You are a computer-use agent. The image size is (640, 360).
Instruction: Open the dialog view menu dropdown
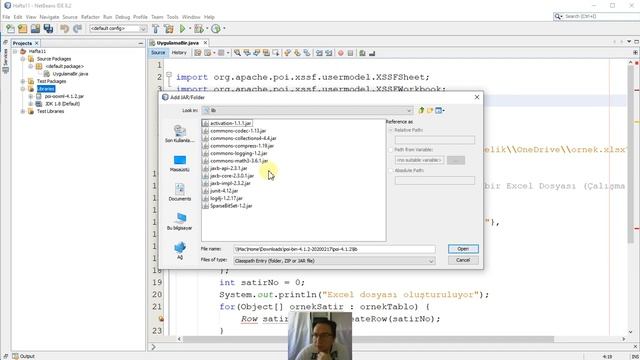(440, 110)
